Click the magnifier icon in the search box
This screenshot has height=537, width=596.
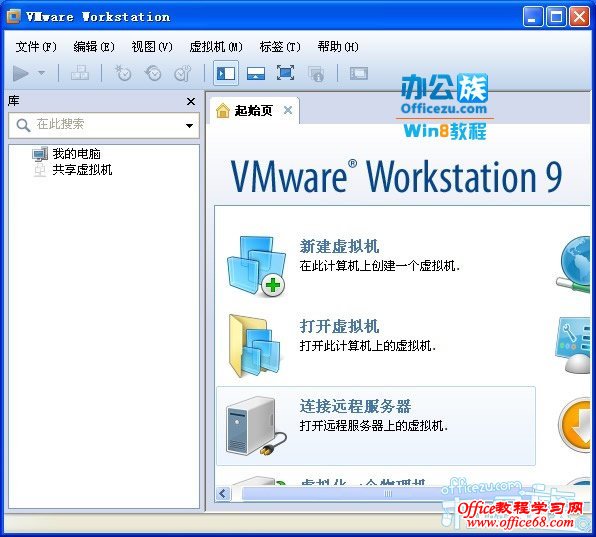pyautogui.click(x=23, y=125)
